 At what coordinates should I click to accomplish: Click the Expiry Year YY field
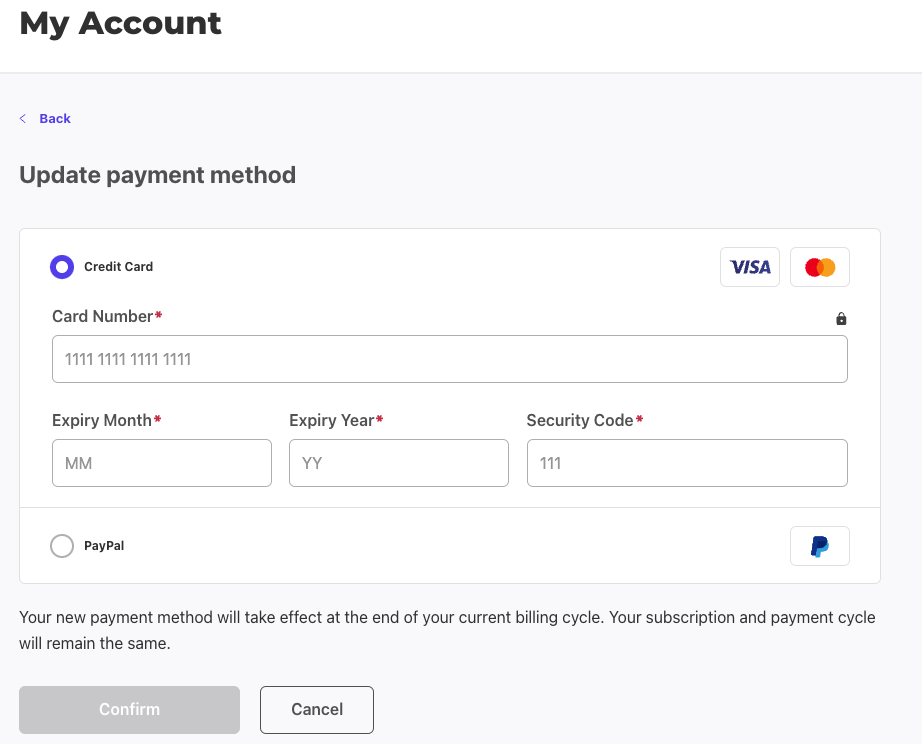tap(398, 463)
